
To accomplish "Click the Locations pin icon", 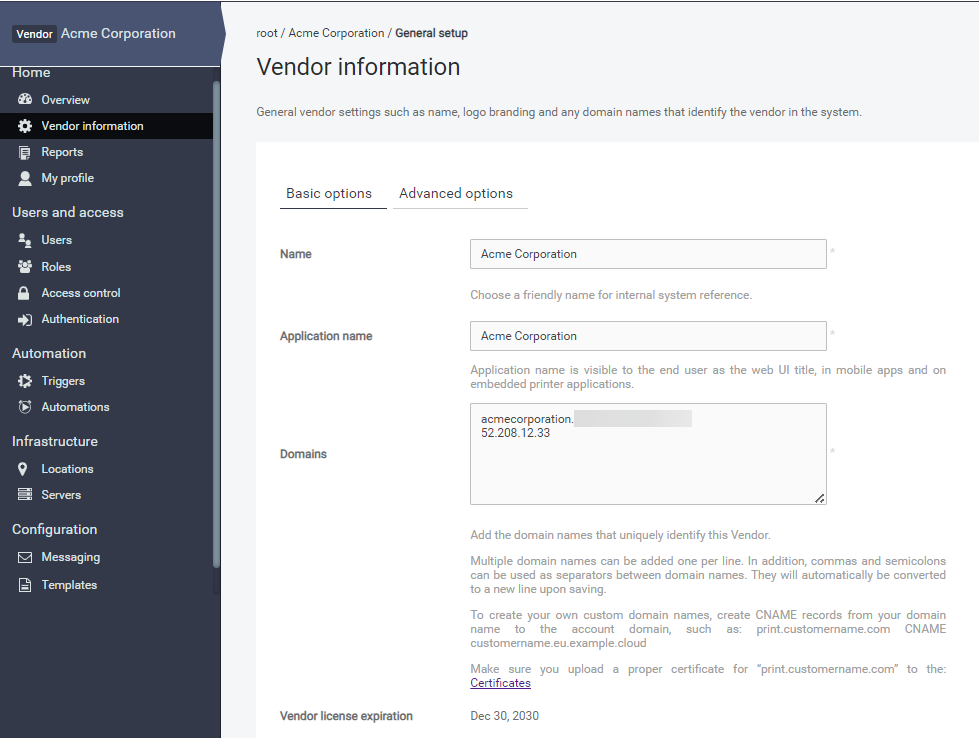I will pyautogui.click(x=25, y=469).
